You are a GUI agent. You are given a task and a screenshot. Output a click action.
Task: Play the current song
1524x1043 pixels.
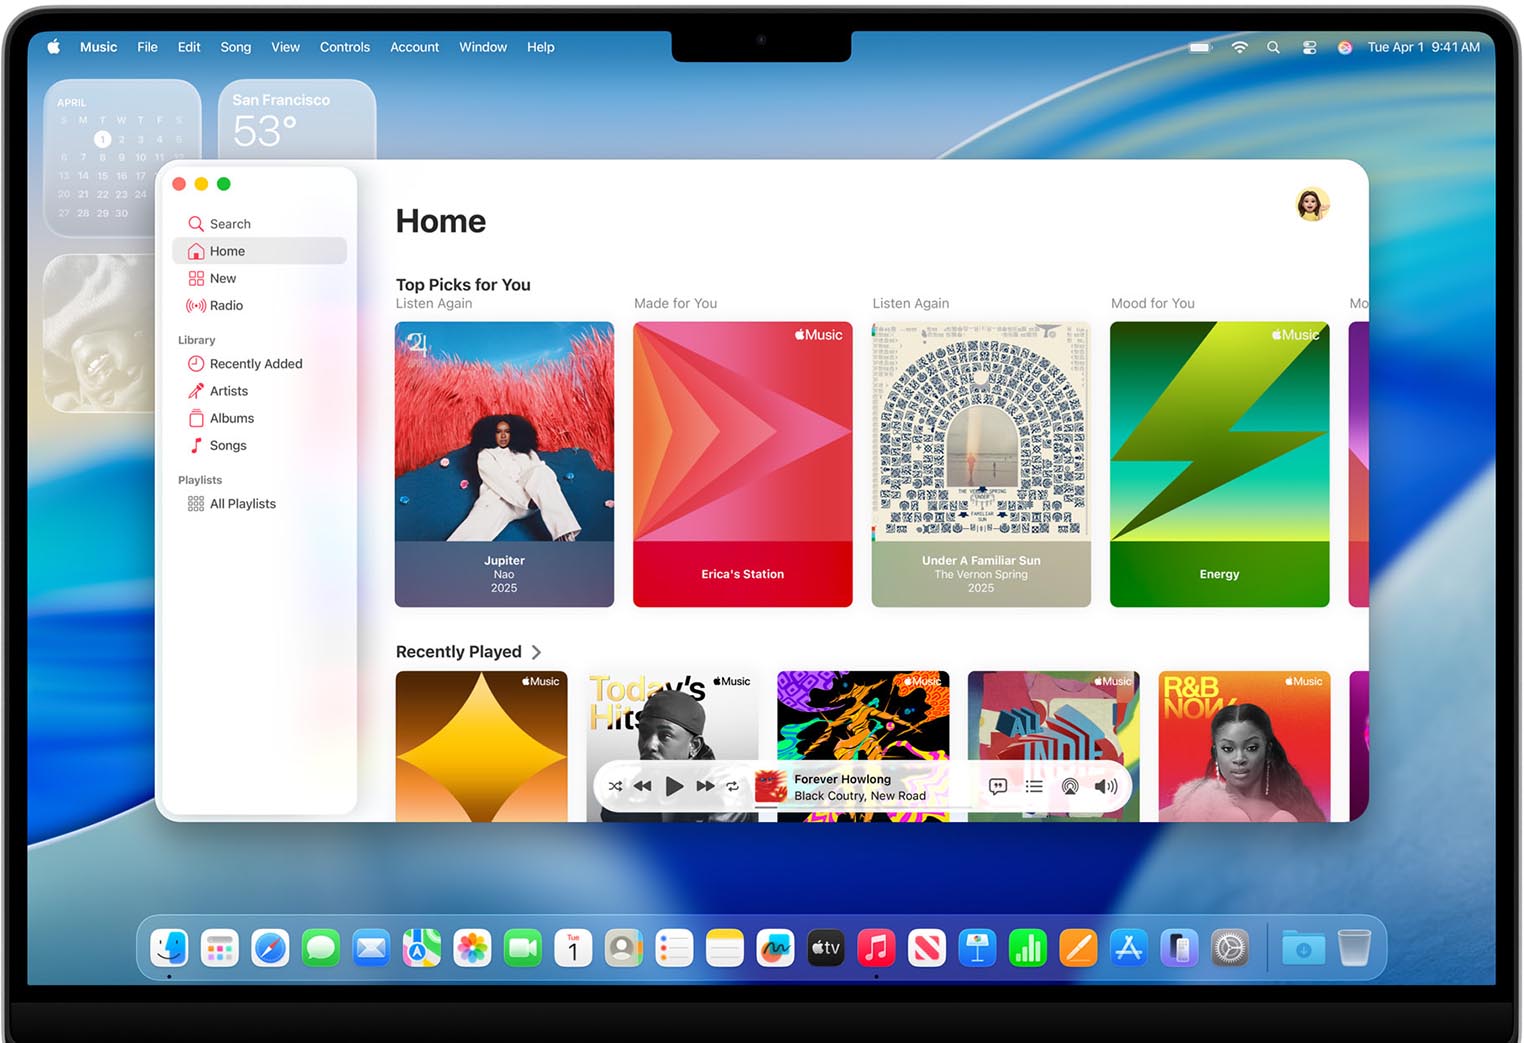[x=674, y=786]
